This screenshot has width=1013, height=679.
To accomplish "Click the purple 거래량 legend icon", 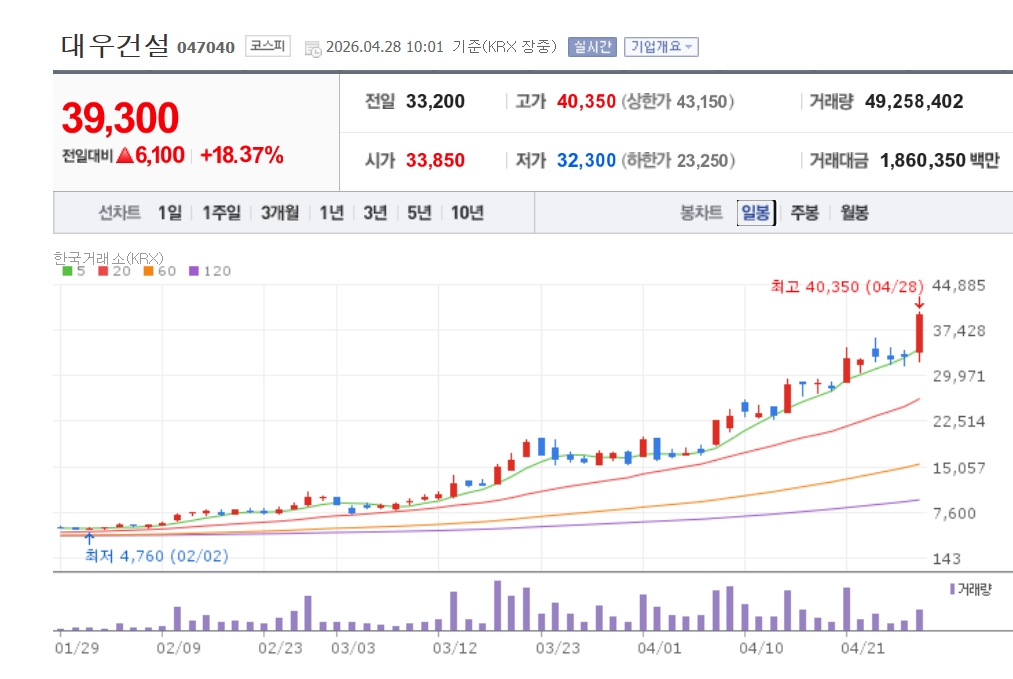I will click(x=952, y=589).
